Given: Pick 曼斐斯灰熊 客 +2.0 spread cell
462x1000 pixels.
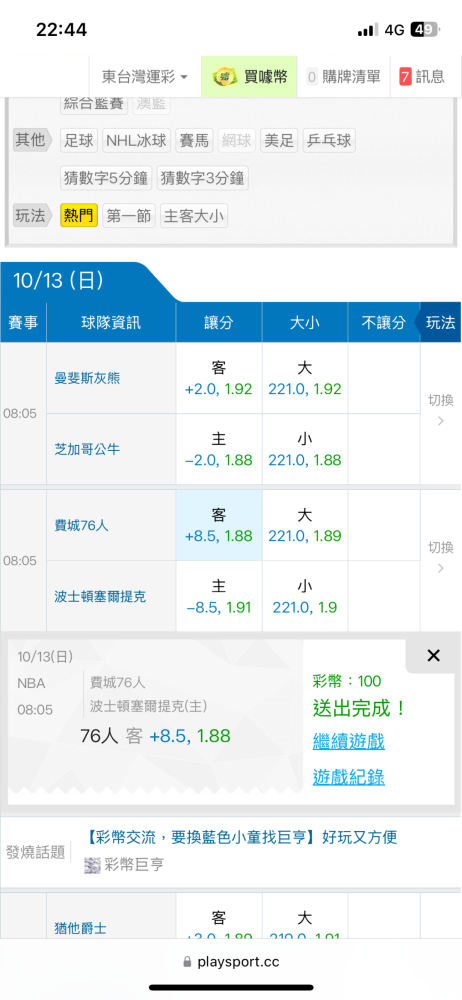Looking at the screenshot, I should [219, 378].
